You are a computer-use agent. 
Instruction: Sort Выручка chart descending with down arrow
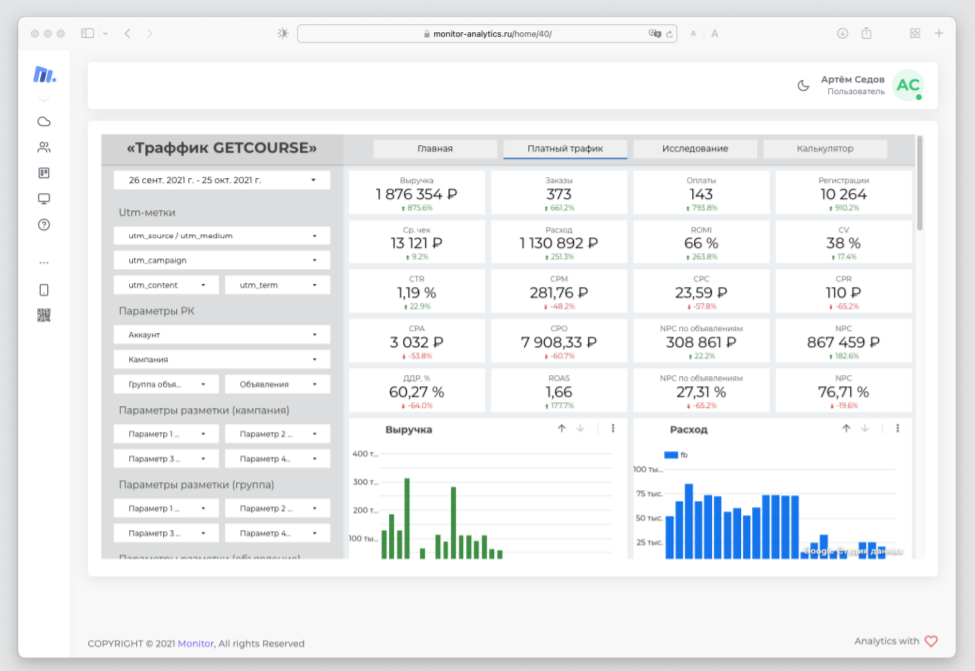580,428
